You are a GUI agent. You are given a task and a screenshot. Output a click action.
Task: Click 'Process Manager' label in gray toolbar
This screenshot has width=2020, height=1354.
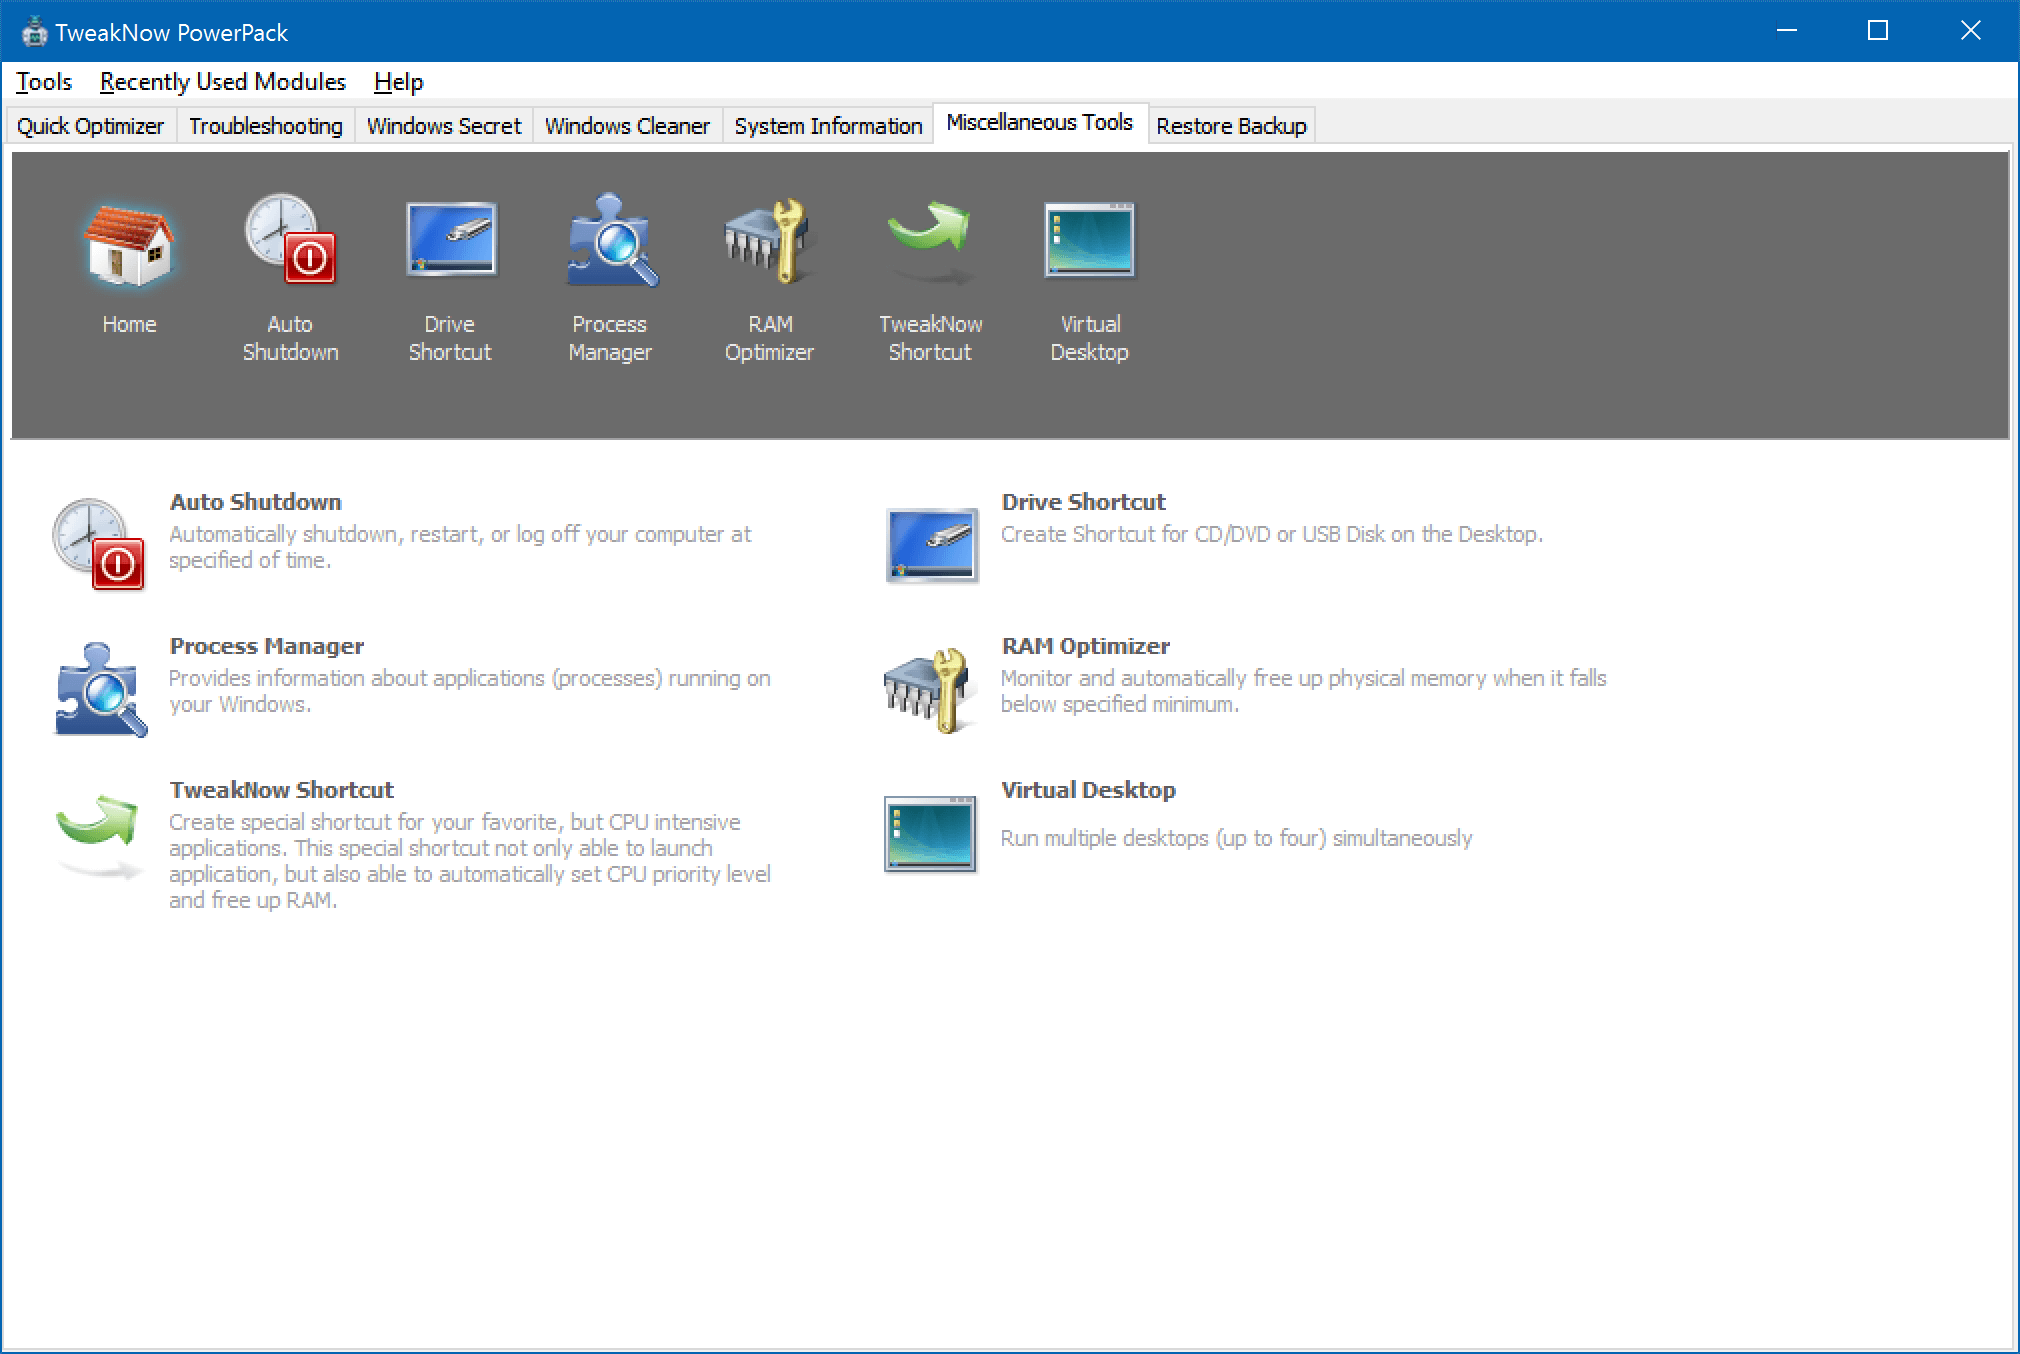pyautogui.click(x=610, y=338)
